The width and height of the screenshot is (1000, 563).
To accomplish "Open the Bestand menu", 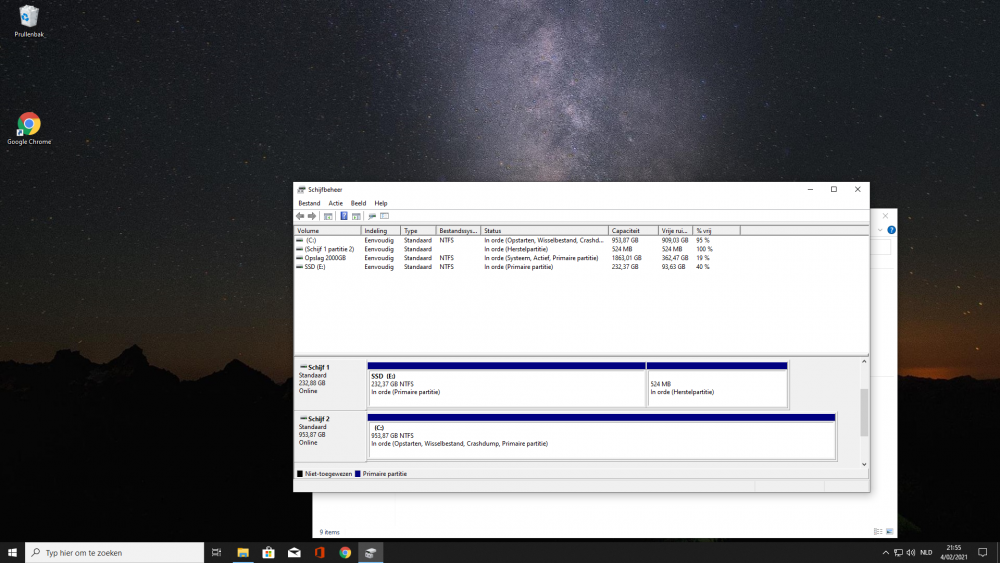I will click(309, 203).
